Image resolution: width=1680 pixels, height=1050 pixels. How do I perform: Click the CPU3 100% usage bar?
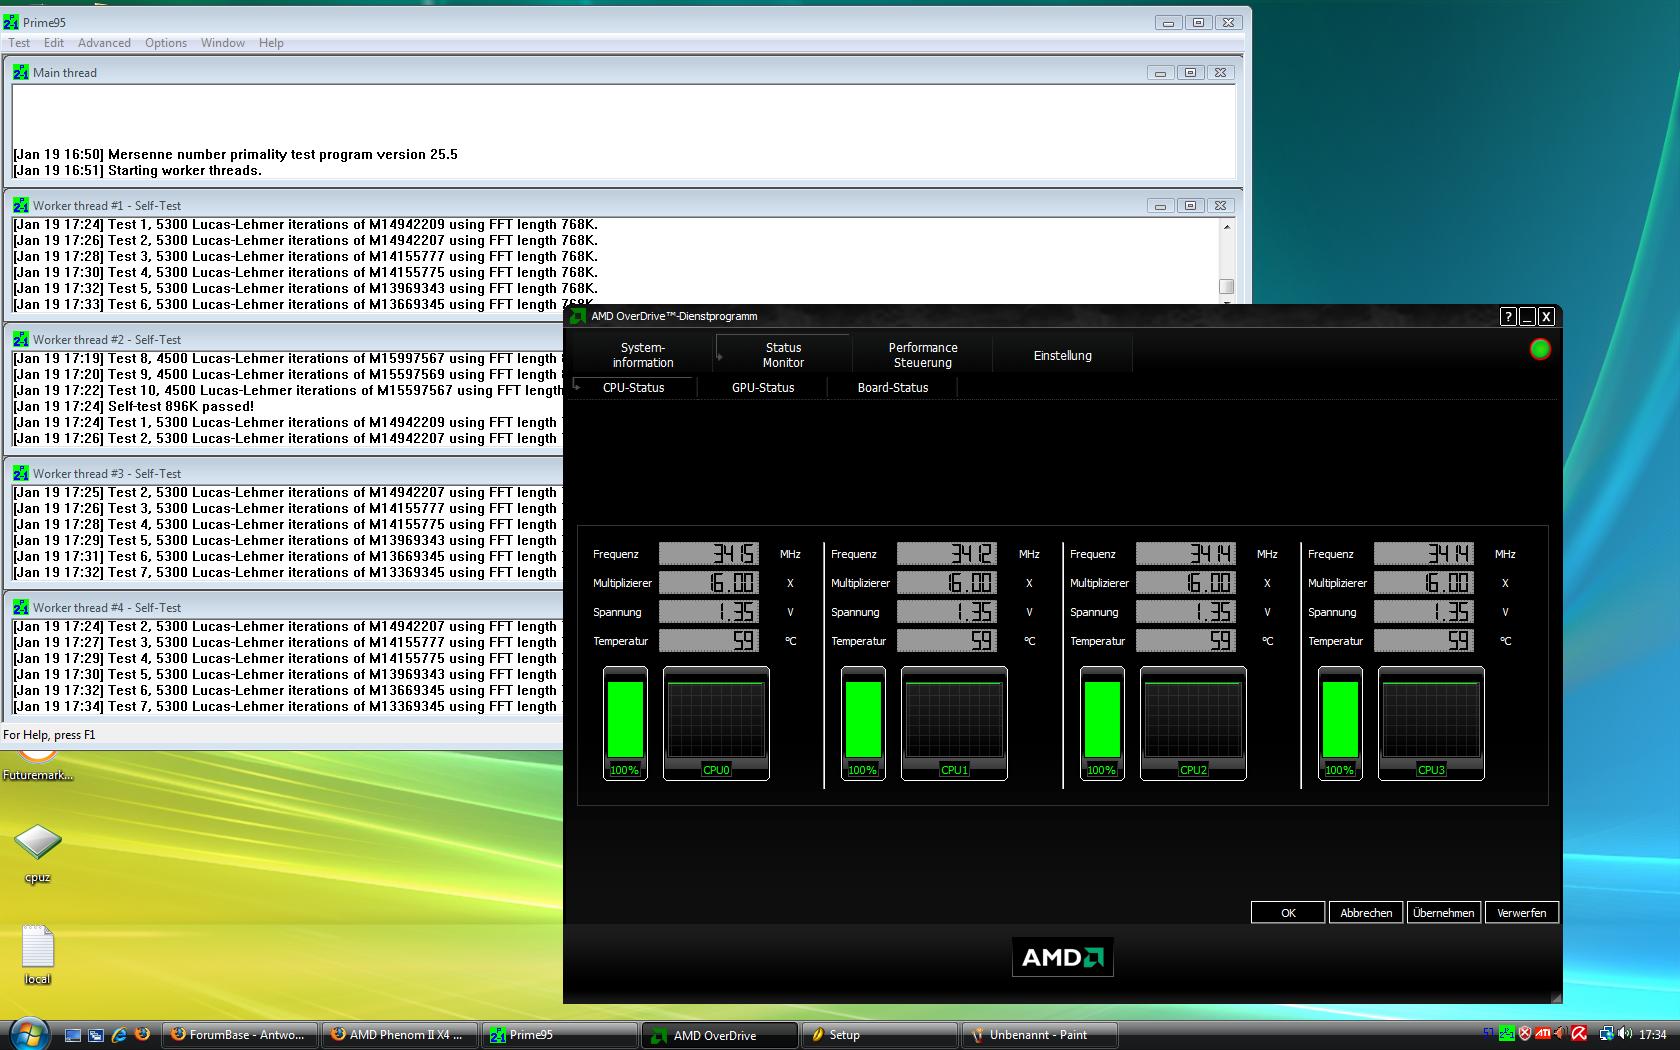point(1340,723)
